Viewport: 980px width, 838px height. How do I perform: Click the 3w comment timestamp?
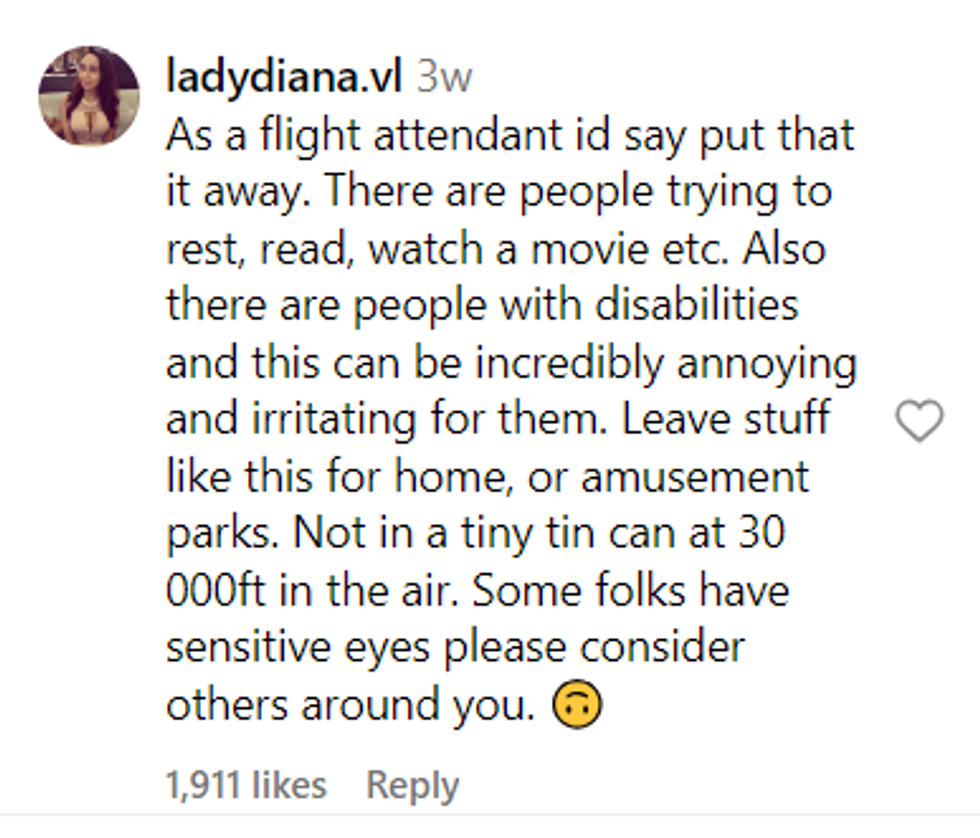tap(443, 78)
